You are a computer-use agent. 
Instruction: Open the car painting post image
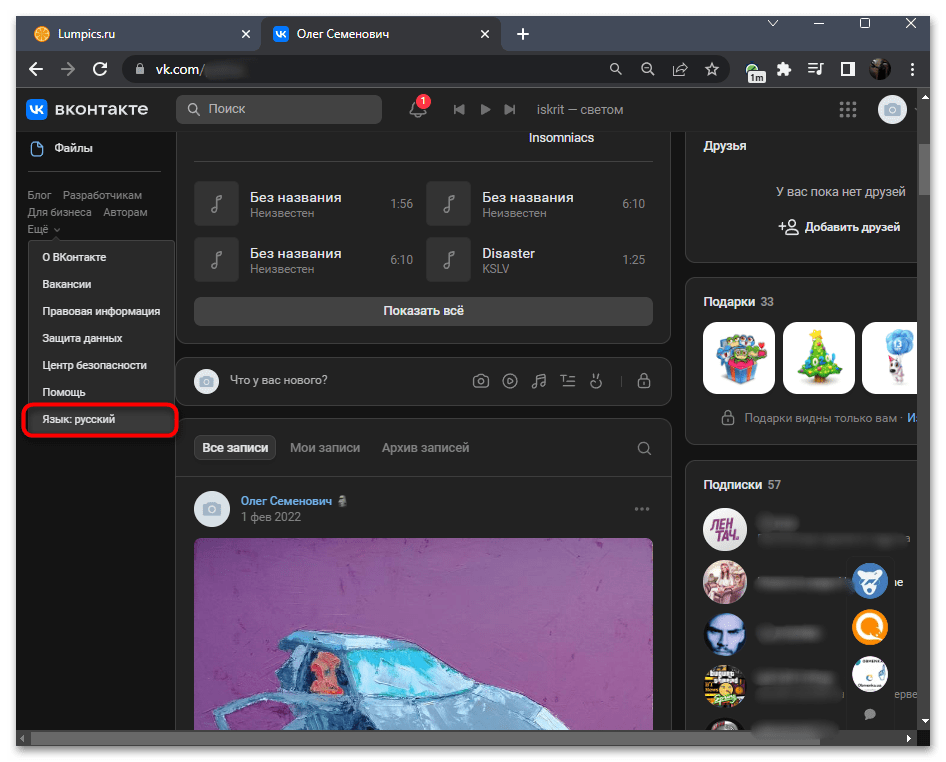click(x=424, y=633)
